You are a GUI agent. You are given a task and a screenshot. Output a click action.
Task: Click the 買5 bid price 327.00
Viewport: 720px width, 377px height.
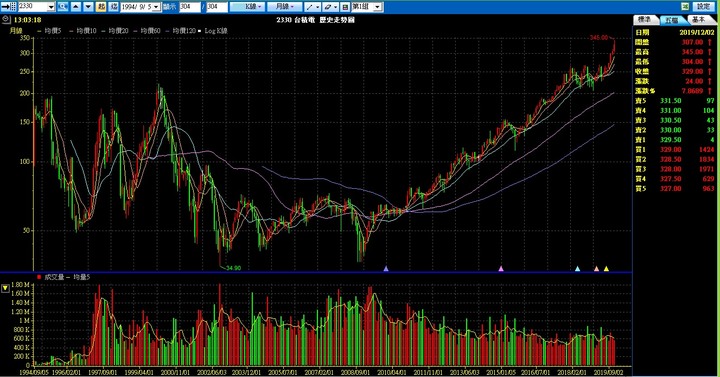click(671, 189)
